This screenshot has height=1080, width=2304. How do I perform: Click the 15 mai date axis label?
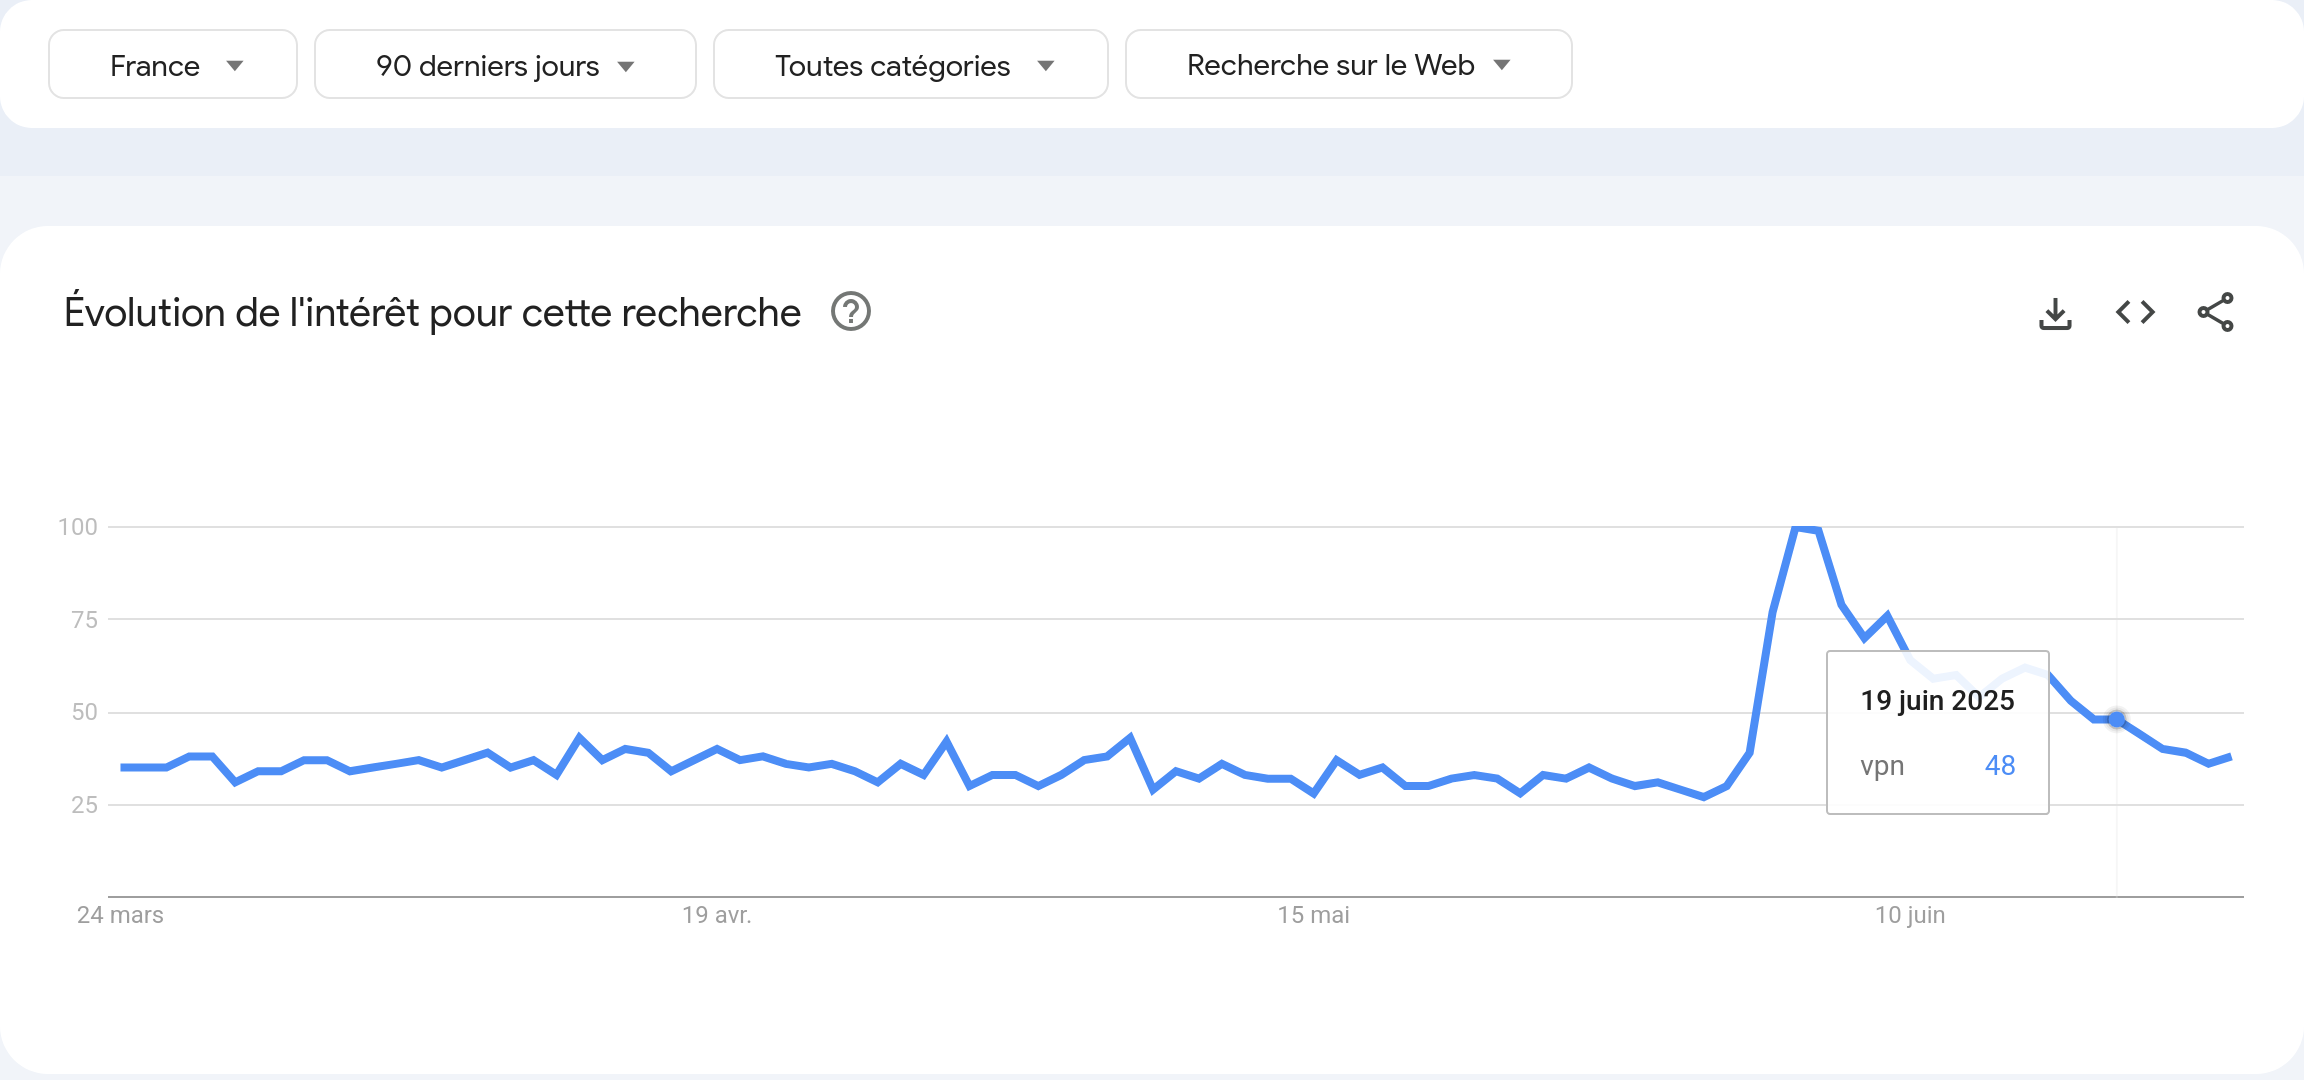click(1313, 915)
